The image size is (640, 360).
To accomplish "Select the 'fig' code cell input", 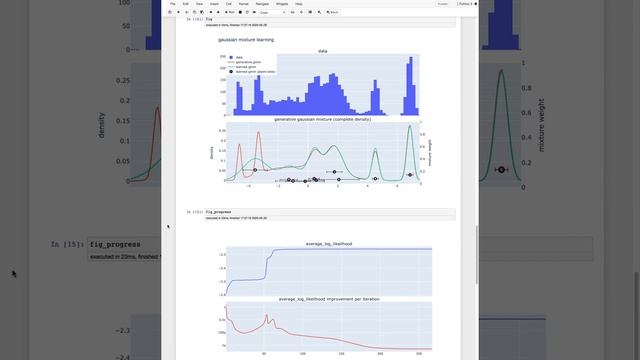I will [x=330, y=19].
